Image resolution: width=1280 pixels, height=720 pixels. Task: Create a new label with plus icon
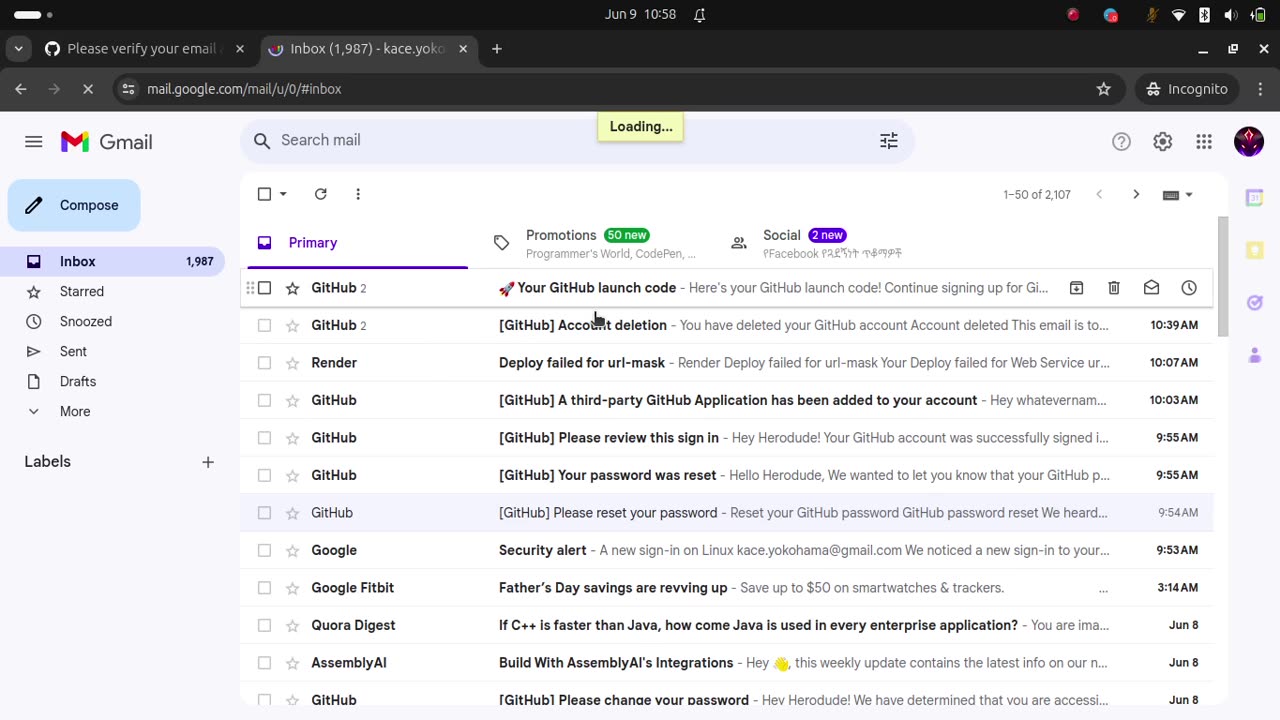(x=208, y=462)
